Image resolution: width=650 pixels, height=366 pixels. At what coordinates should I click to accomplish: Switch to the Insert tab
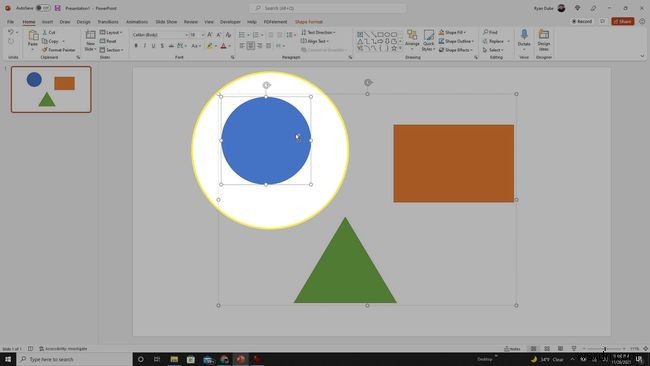click(x=47, y=22)
